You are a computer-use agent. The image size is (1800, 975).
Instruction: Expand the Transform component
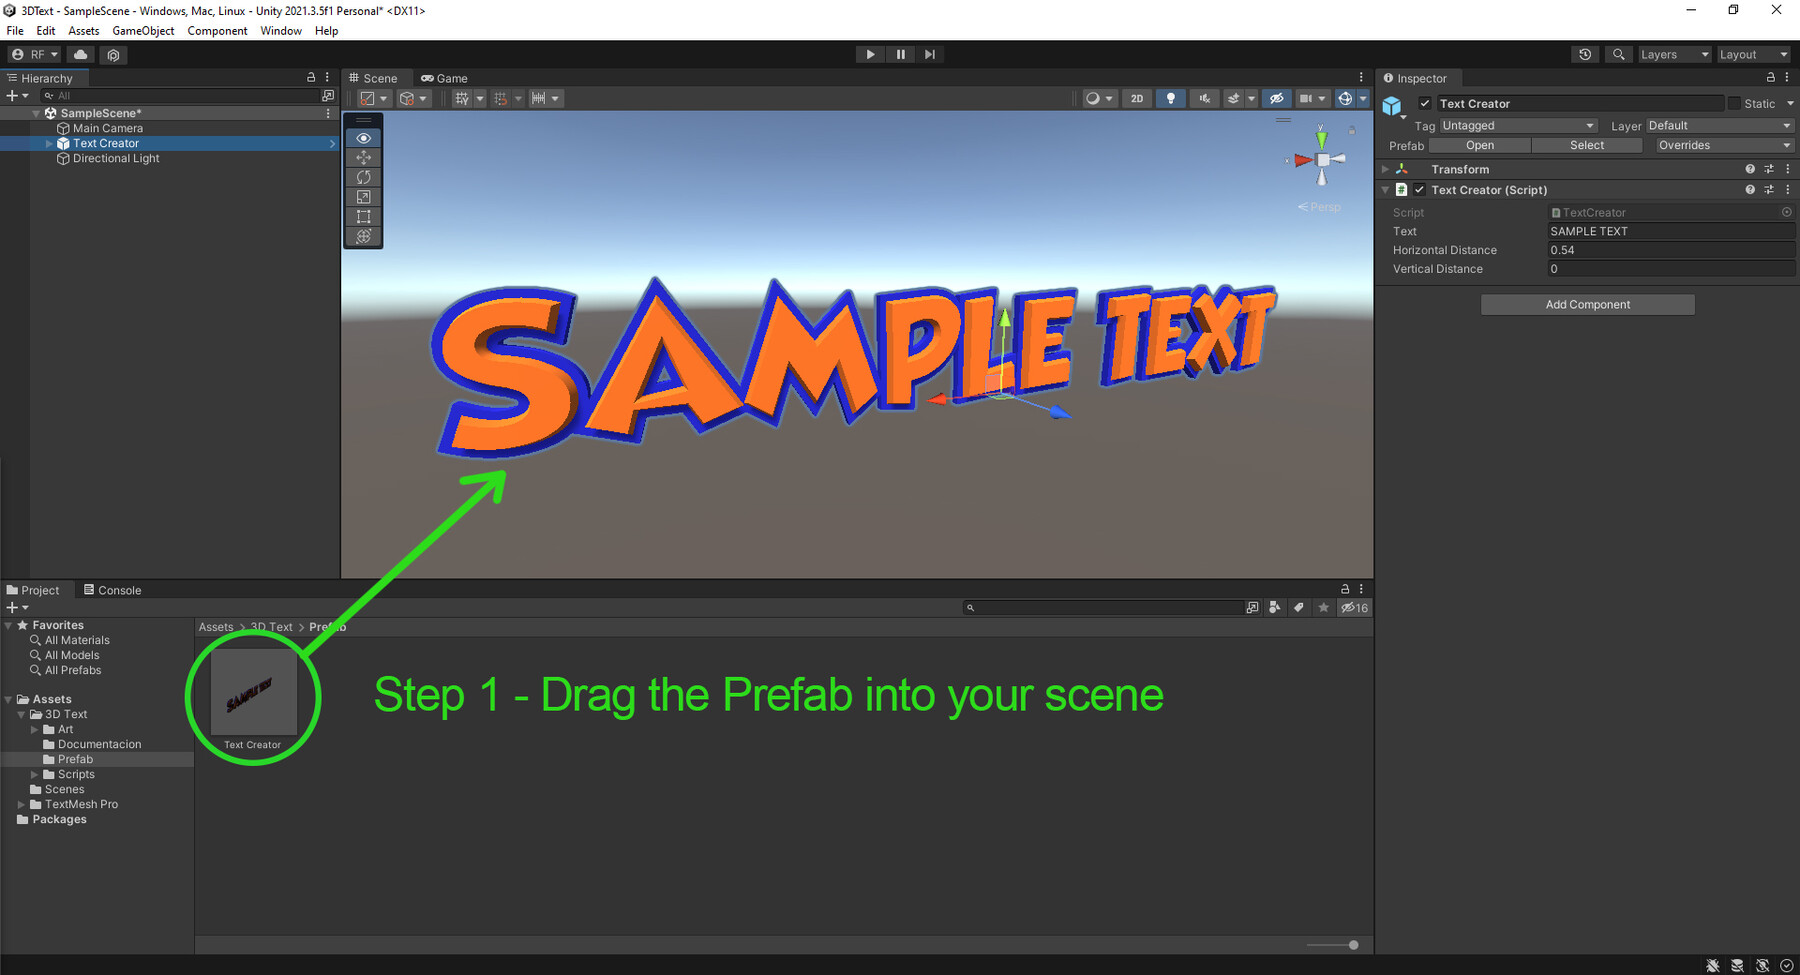(1385, 169)
